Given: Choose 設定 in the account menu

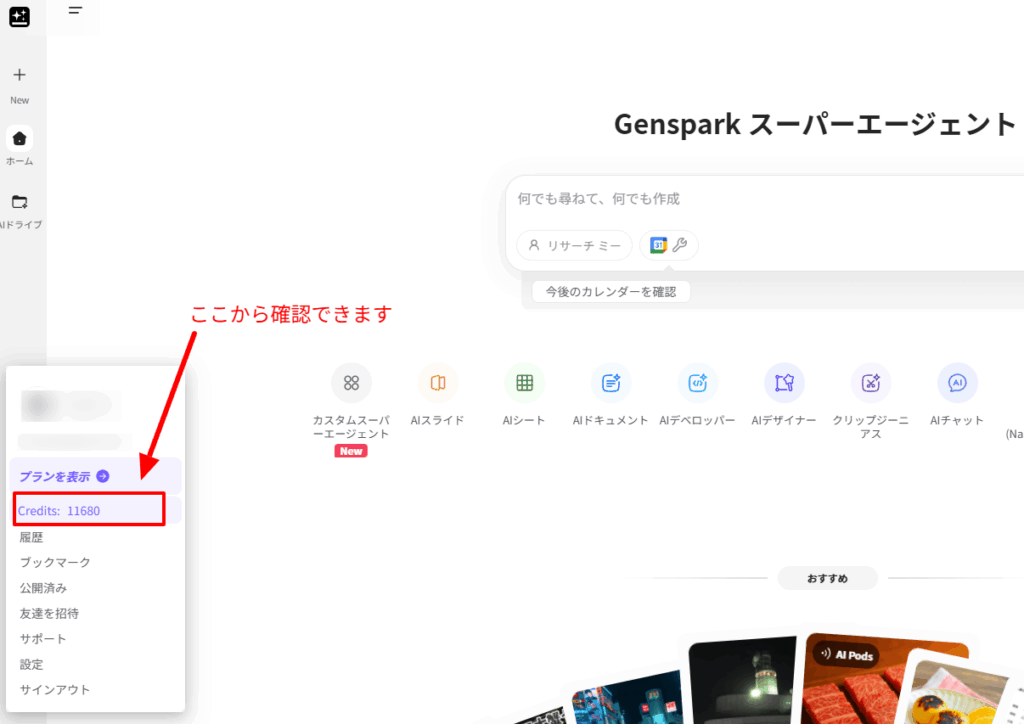Looking at the screenshot, I should (32, 664).
